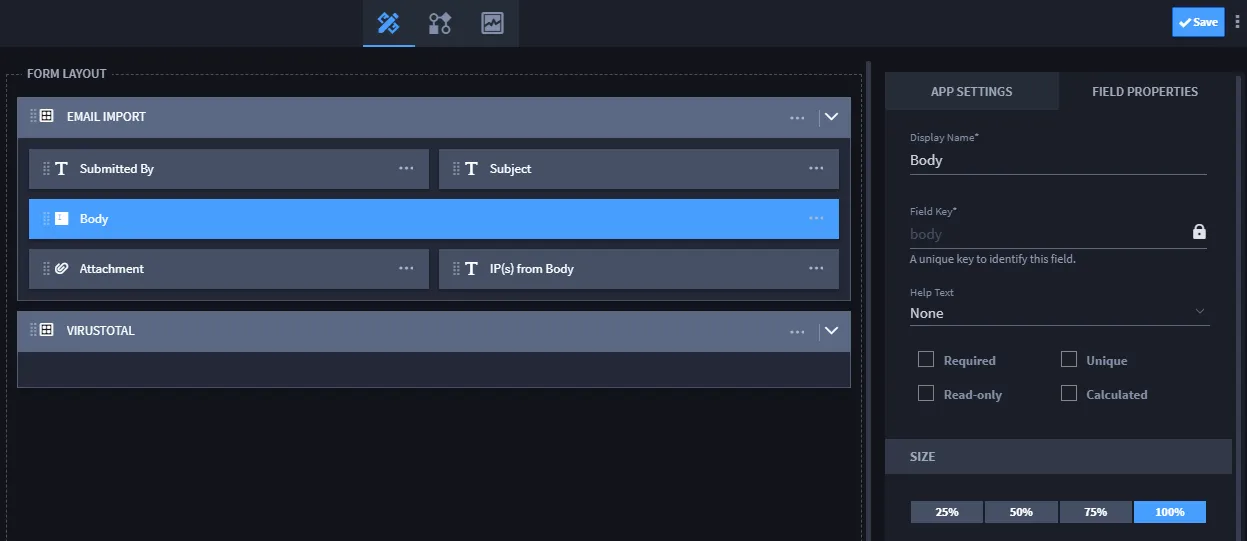This screenshot has height=541, width=1247.
Task: Click the Body field type icon
Action: pos(61,219)
